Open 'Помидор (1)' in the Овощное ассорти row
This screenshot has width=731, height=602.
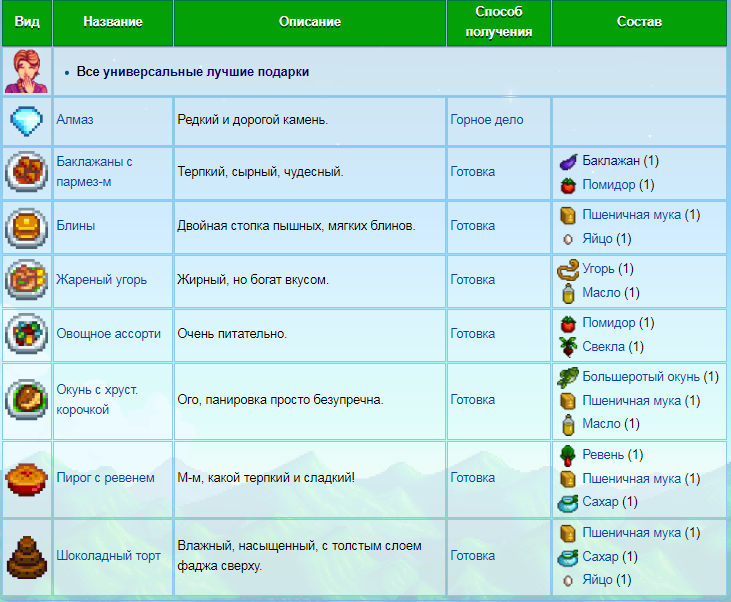pos(618,323)
